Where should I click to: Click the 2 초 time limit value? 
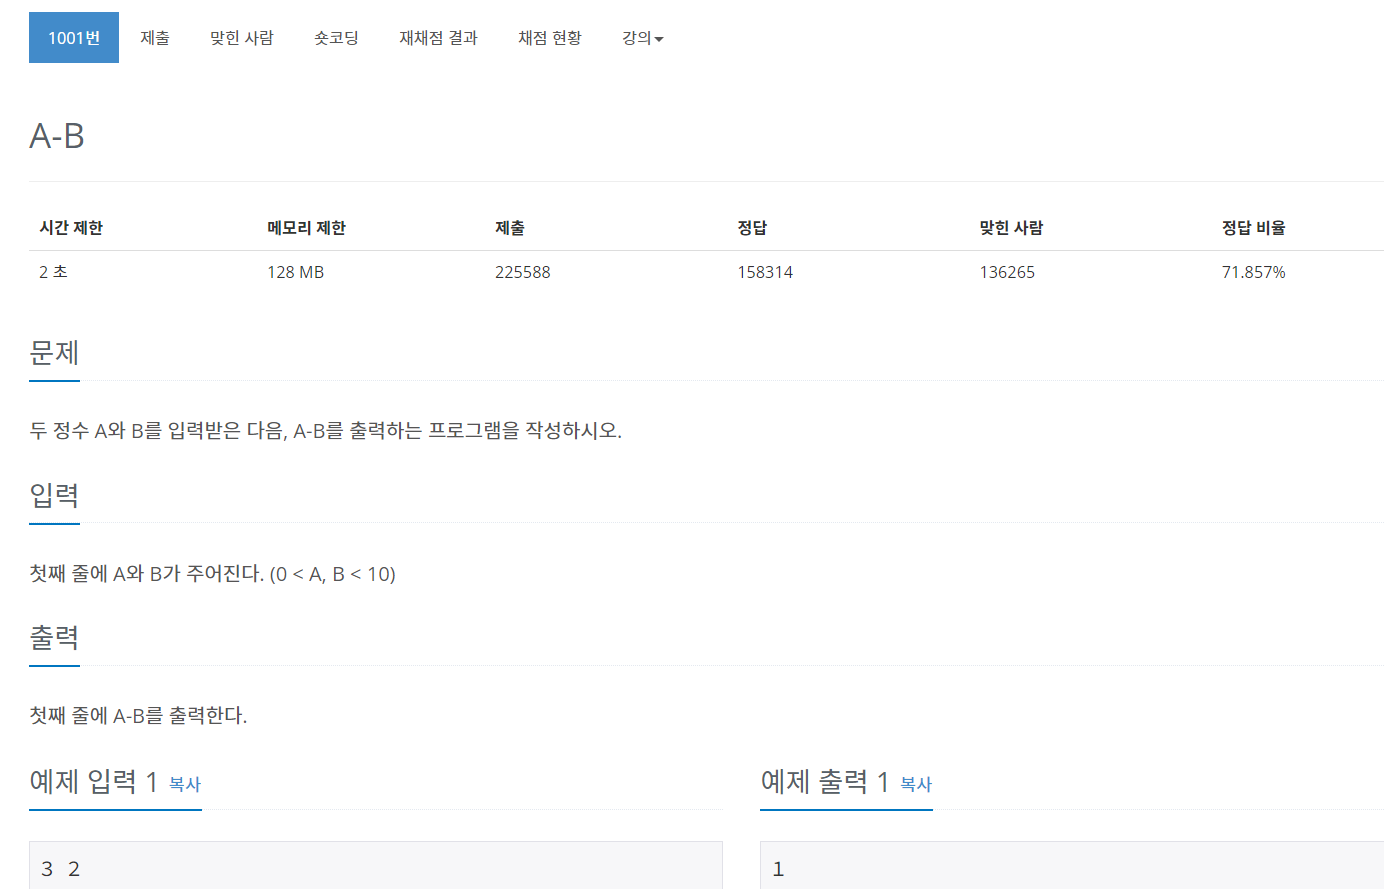point(53,272)
